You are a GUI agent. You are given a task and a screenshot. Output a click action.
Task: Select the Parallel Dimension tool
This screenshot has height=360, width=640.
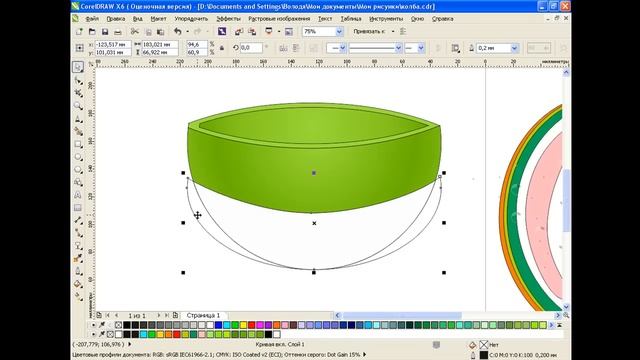pyautogui.click(x=78, y=220)
